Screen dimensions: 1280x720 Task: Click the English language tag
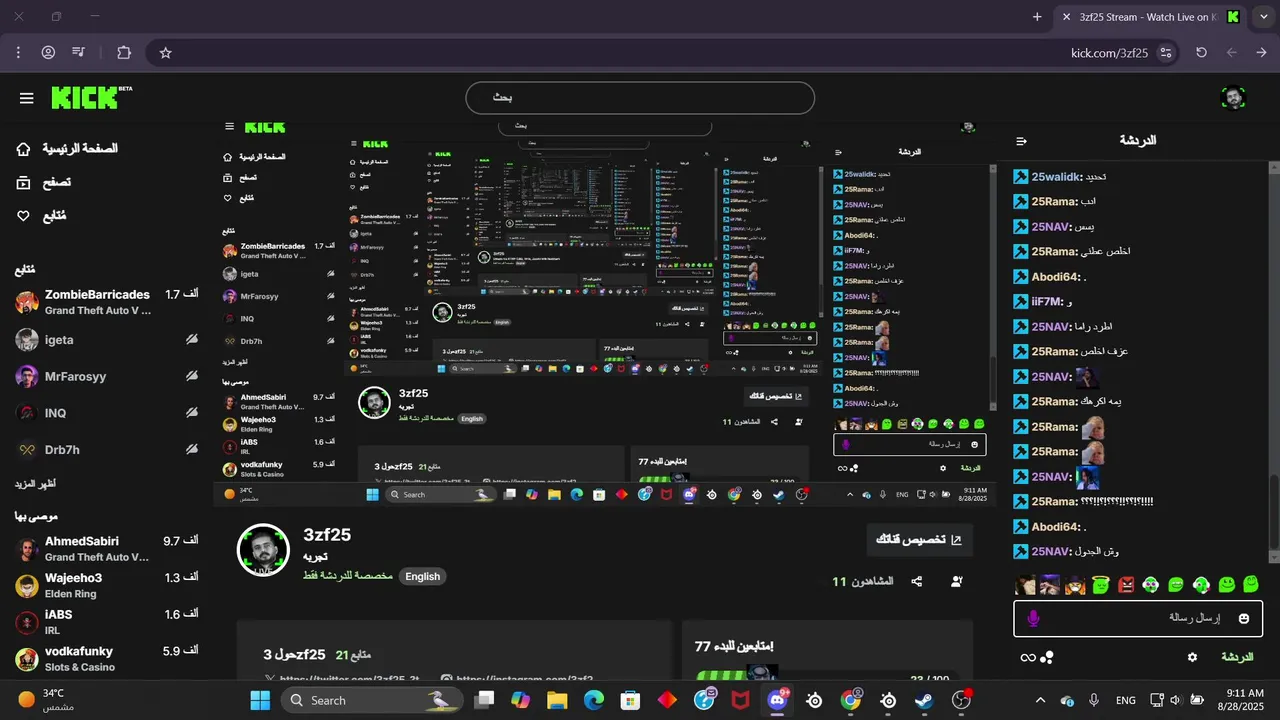(x=422, y=577)
